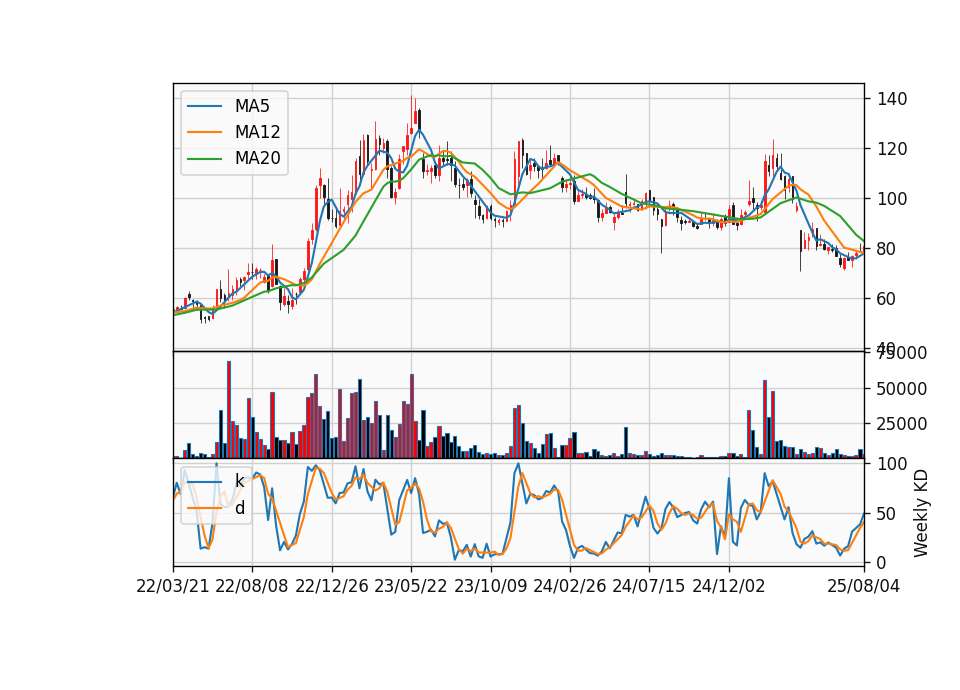
Task: Click the blue MA5 legend line sample
Action: point(204,106)
